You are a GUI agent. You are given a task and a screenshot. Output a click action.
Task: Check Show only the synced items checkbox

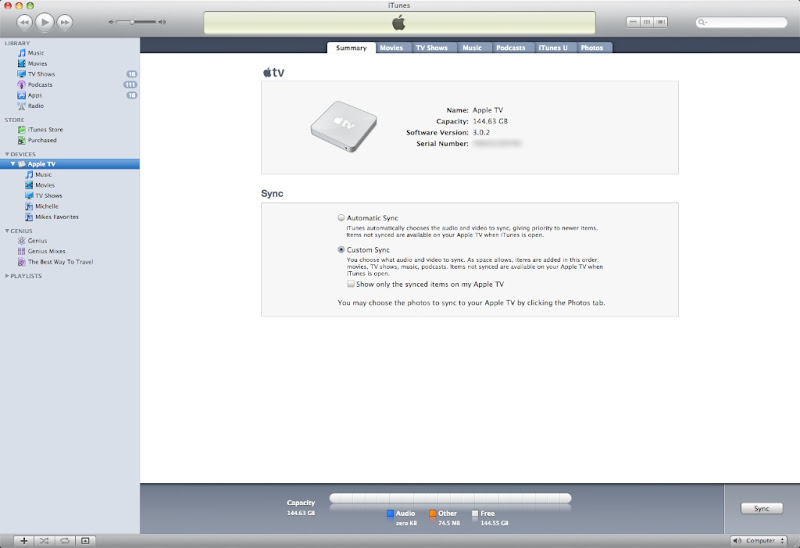tap(351, 284)
